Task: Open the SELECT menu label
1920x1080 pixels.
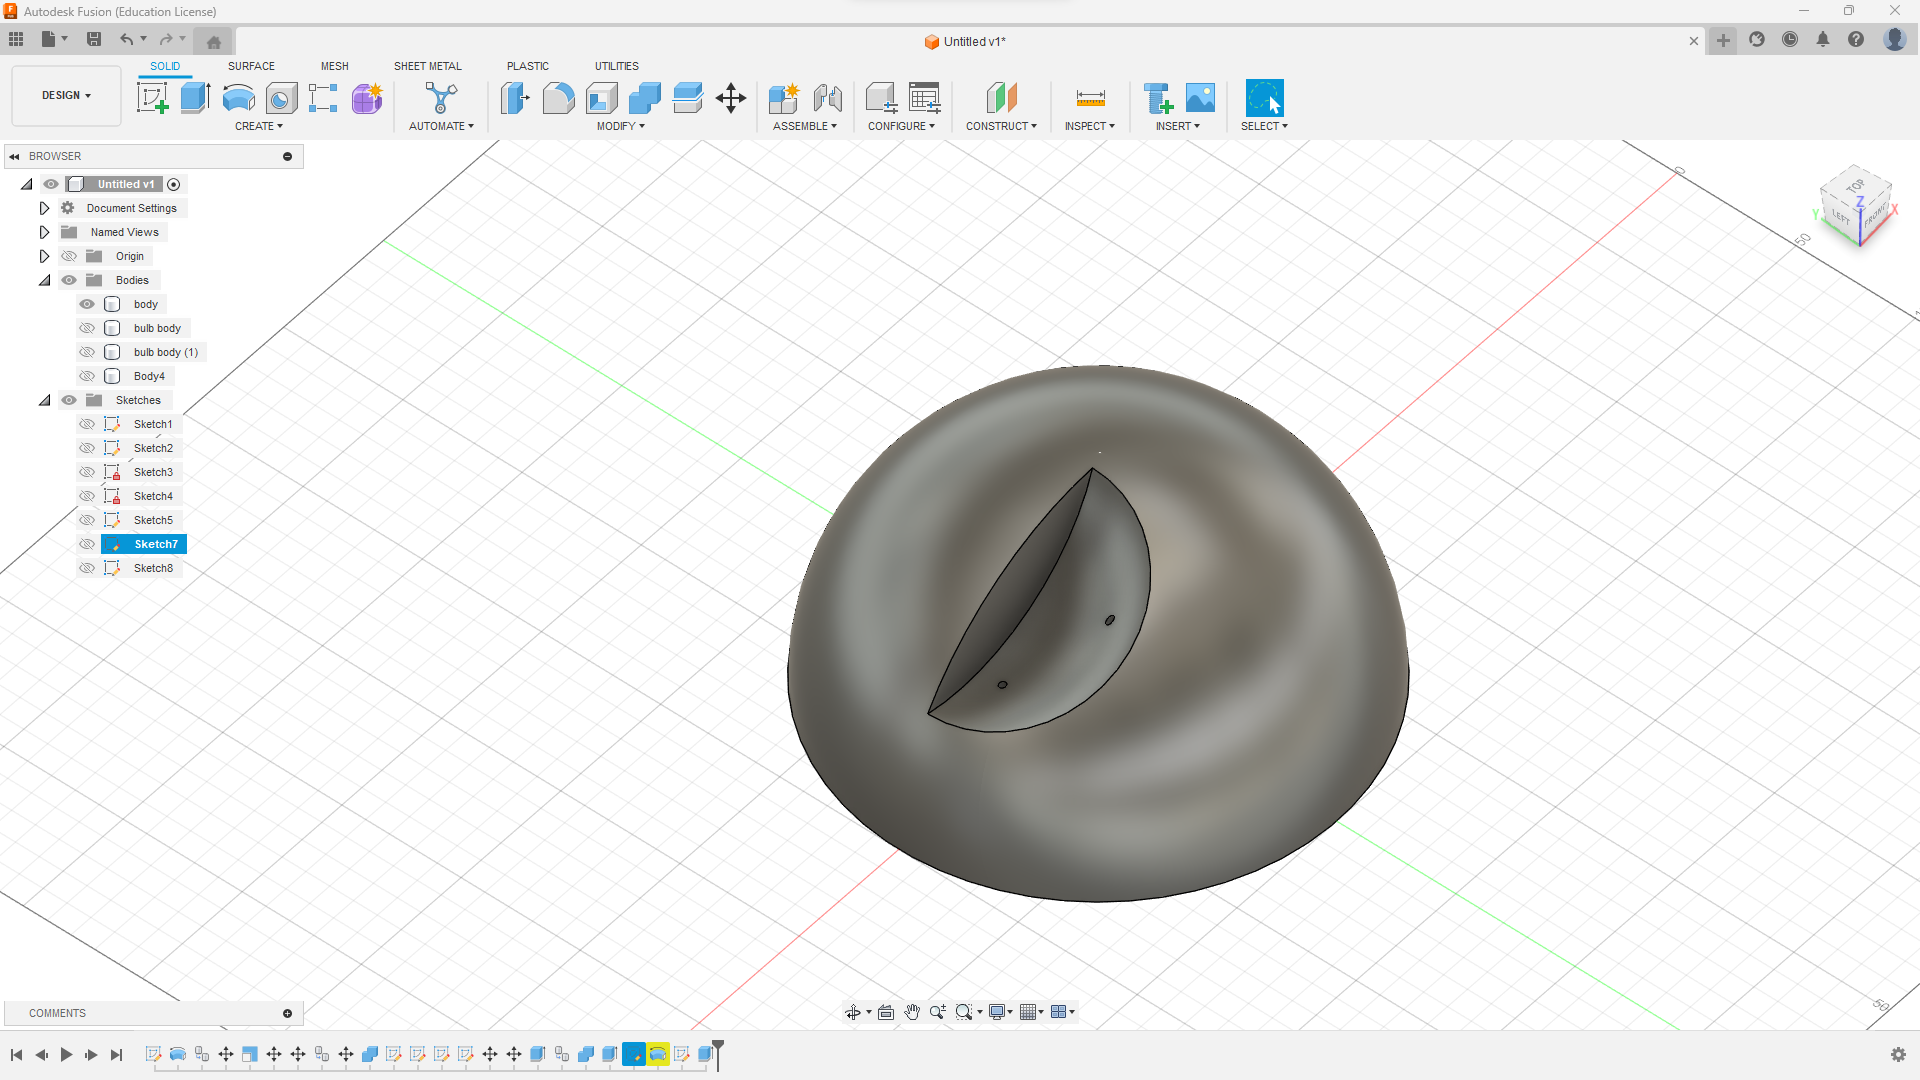Action: tap(1264, 126)
